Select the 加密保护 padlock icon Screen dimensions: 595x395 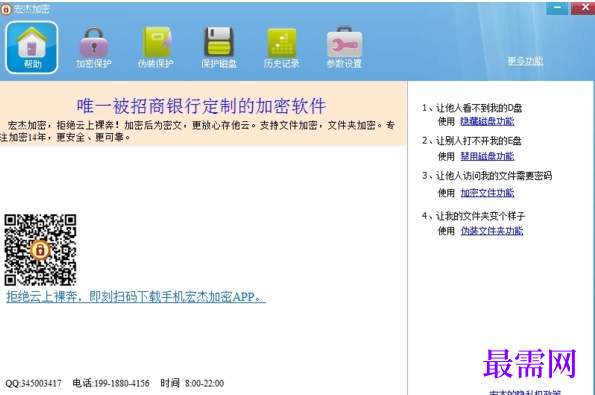pos(94,47)
